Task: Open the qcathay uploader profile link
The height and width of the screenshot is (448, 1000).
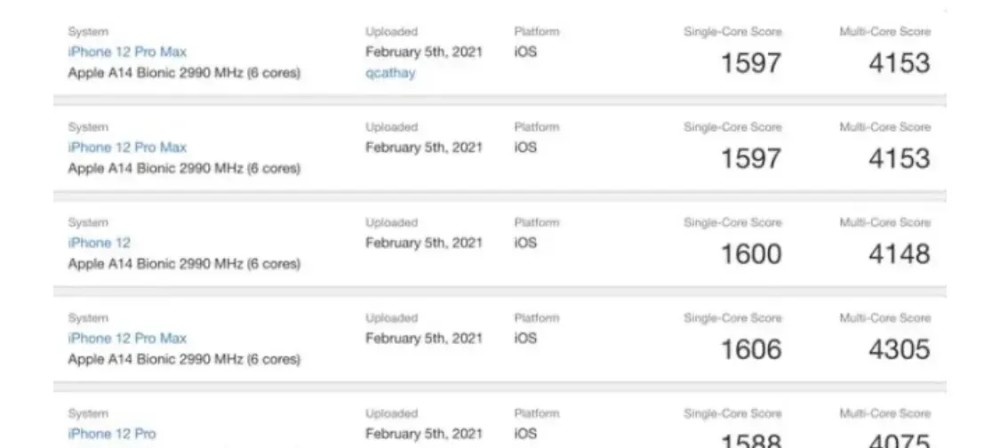Action: click(390, 73)
